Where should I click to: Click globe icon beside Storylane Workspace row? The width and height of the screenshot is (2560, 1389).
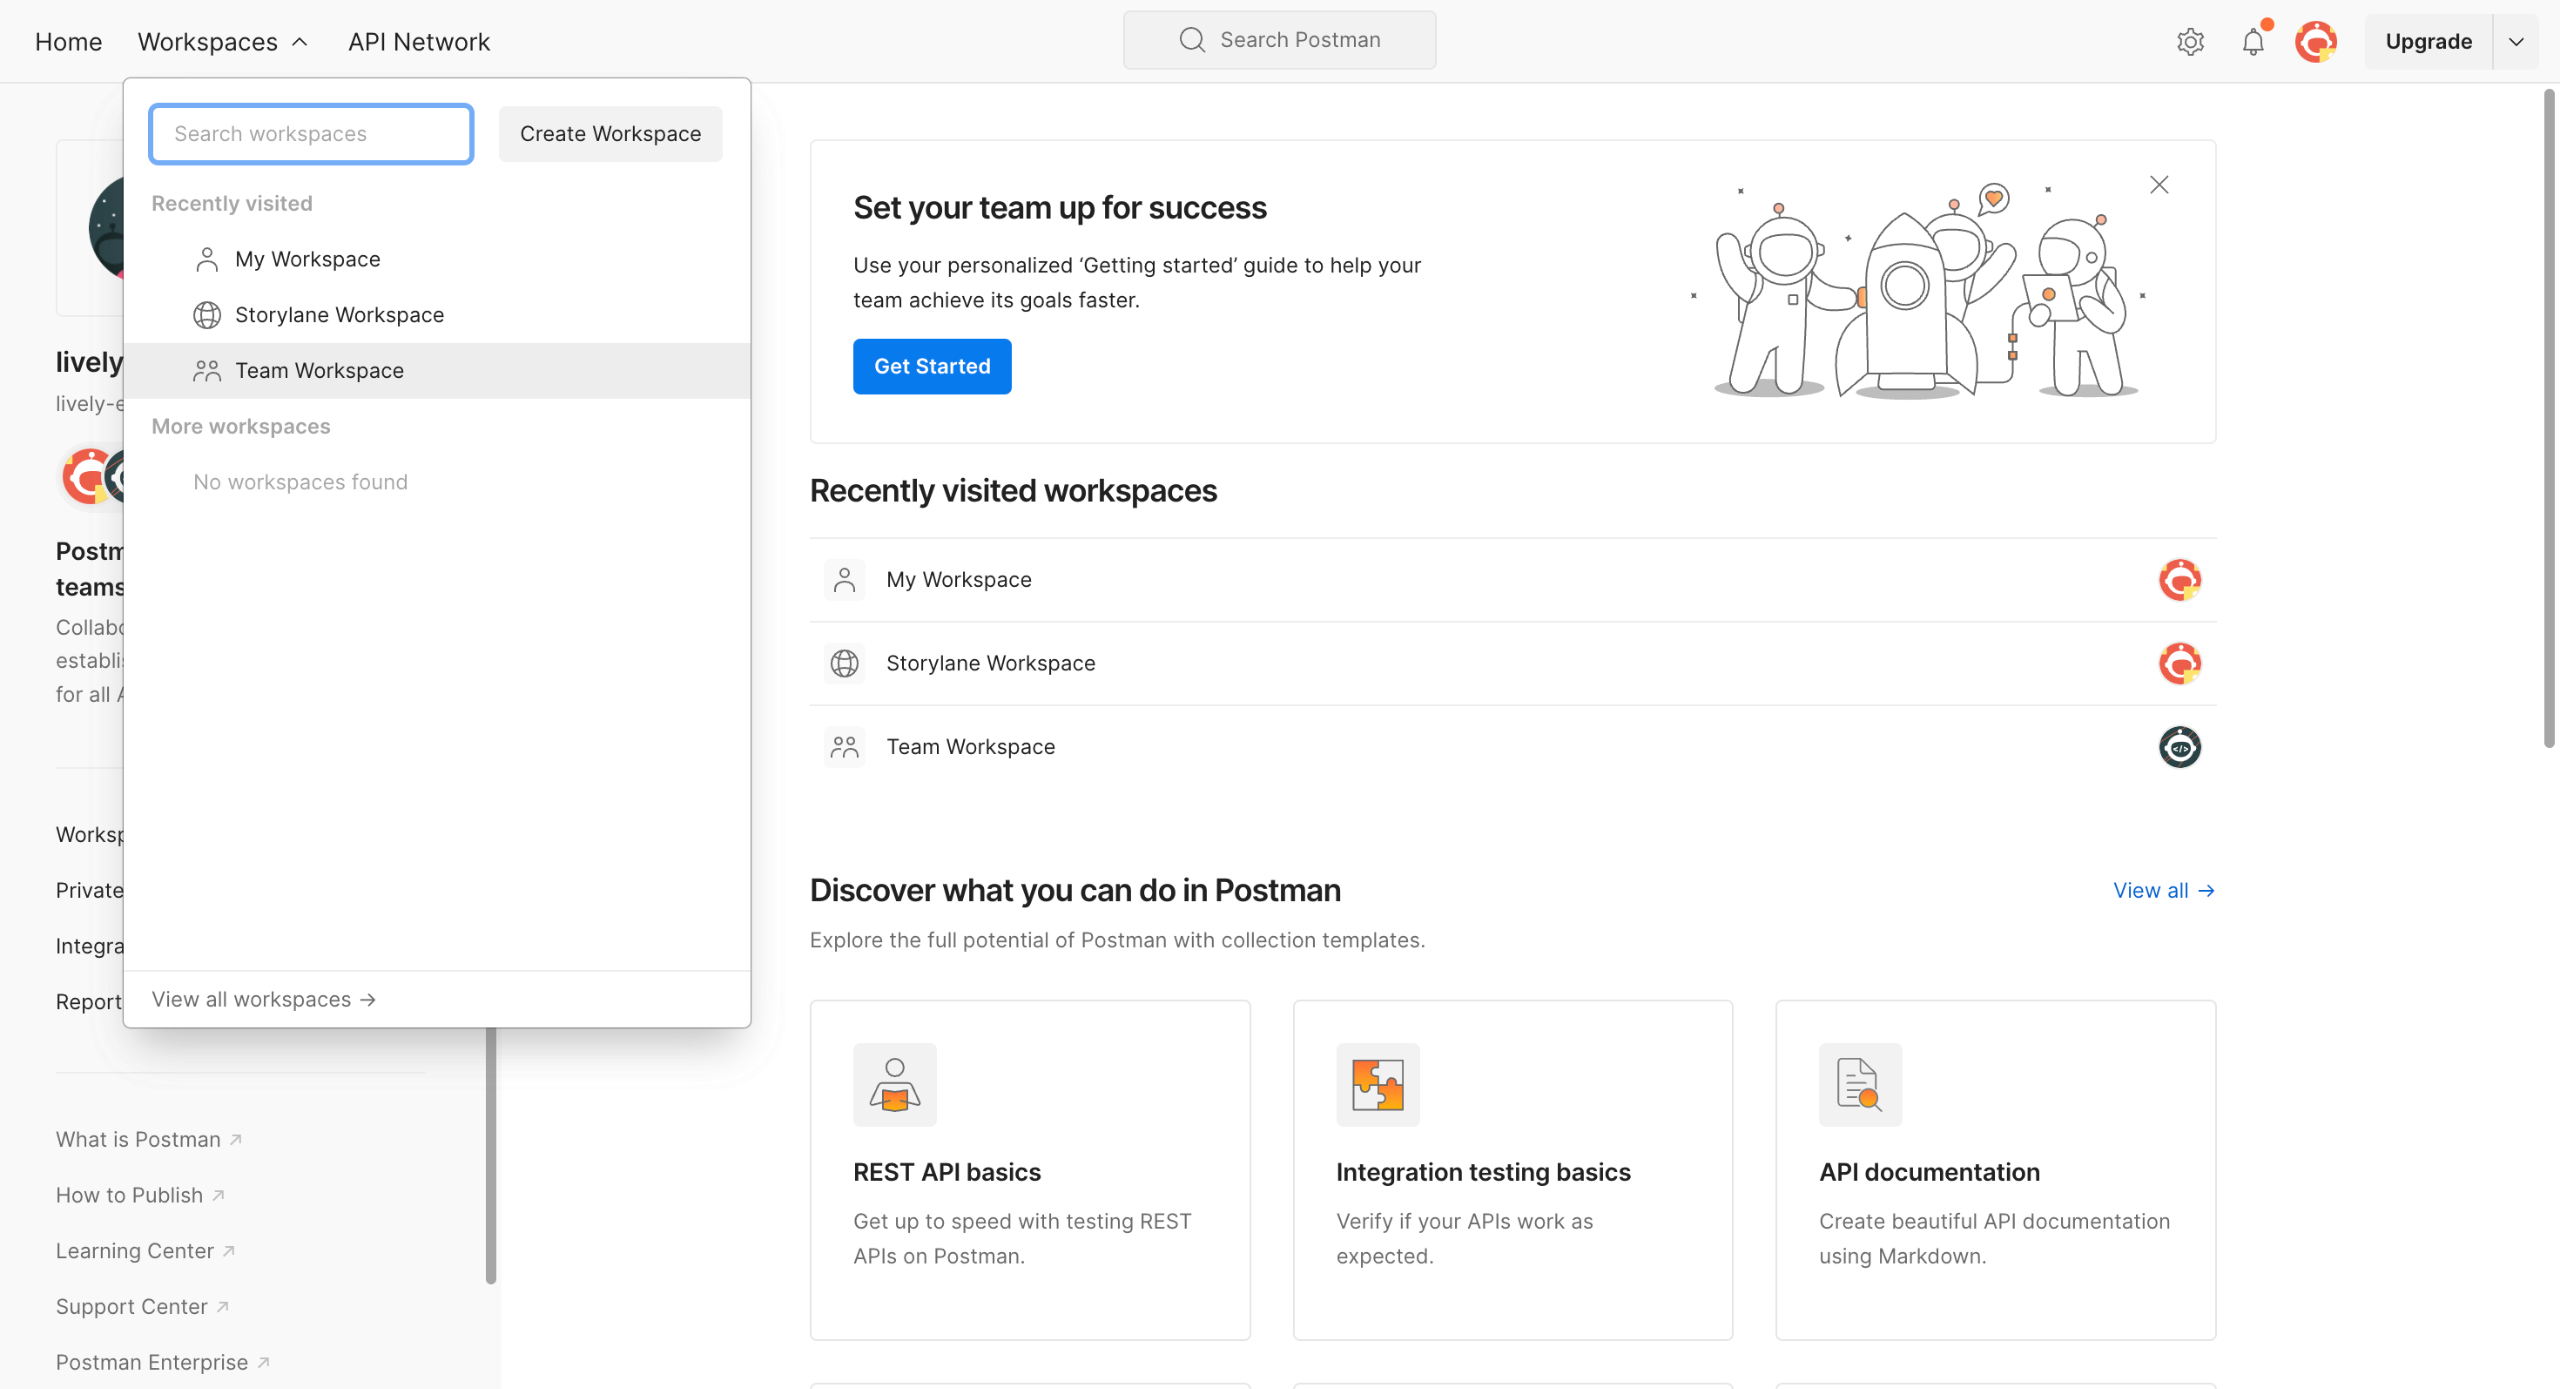tap(844, 663)
